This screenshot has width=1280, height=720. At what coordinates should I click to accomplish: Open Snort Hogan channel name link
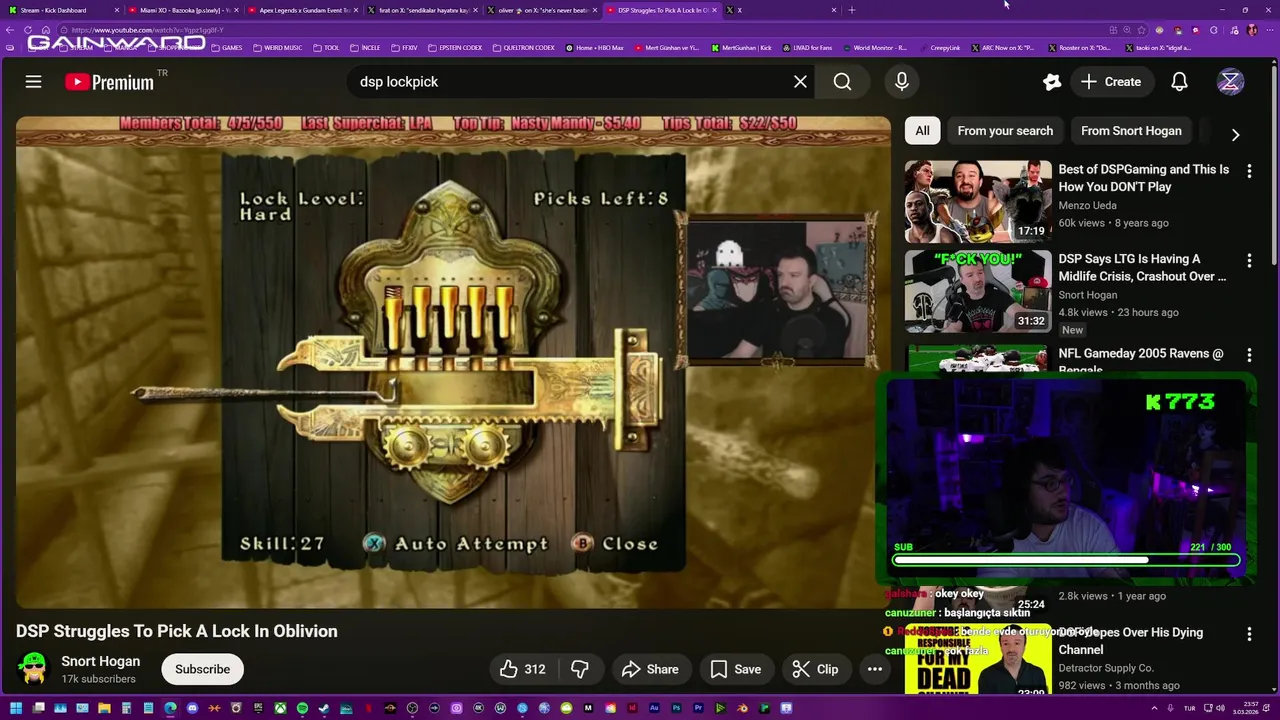pos(101,661)
